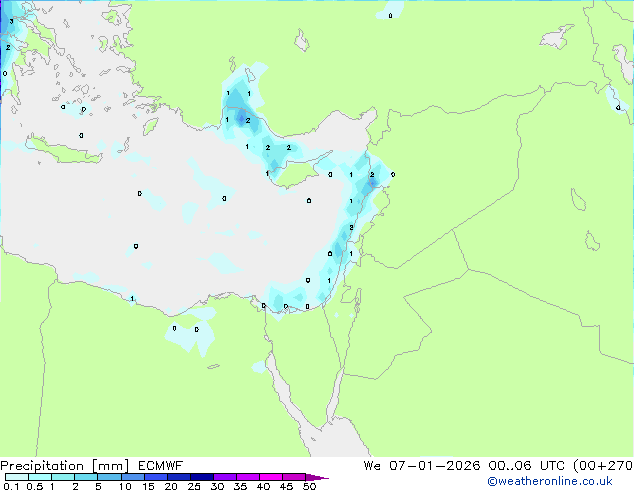Click the legend swatch between 20 and 25
The width and height of the screenshot is (634, 490).
coord(179,477)
